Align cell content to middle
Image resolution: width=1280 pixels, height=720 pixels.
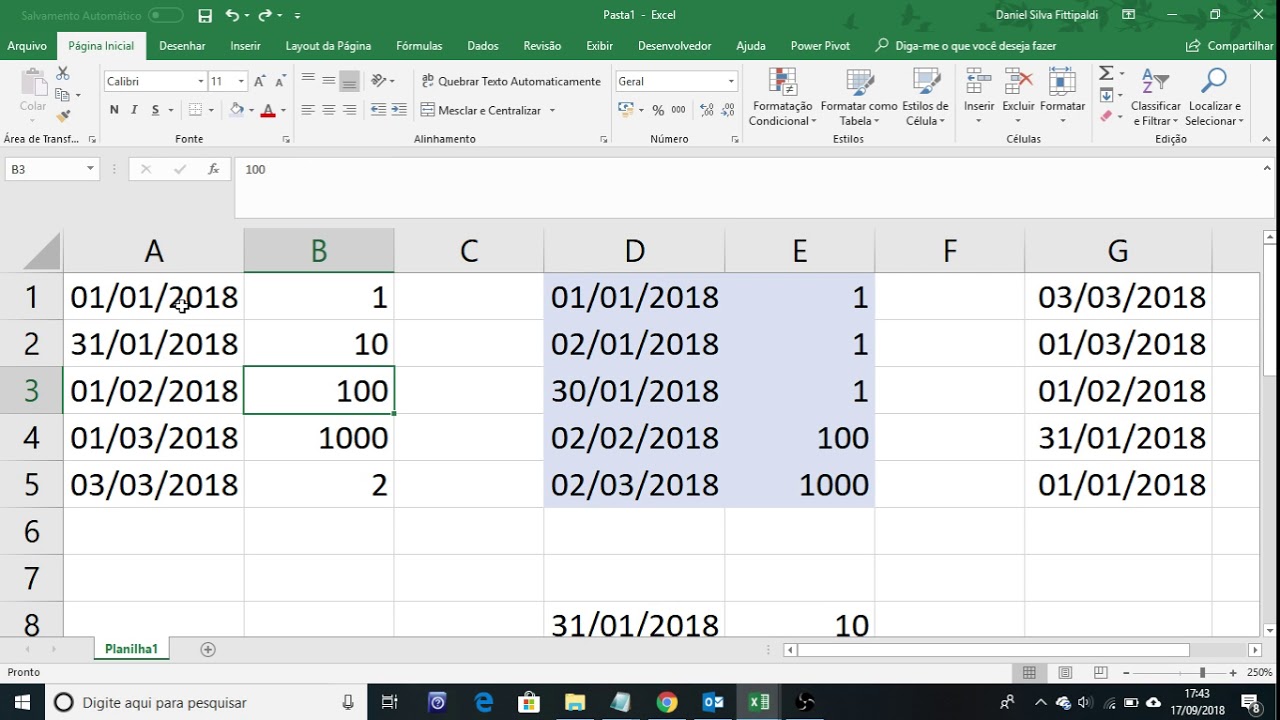pos(328,81)
